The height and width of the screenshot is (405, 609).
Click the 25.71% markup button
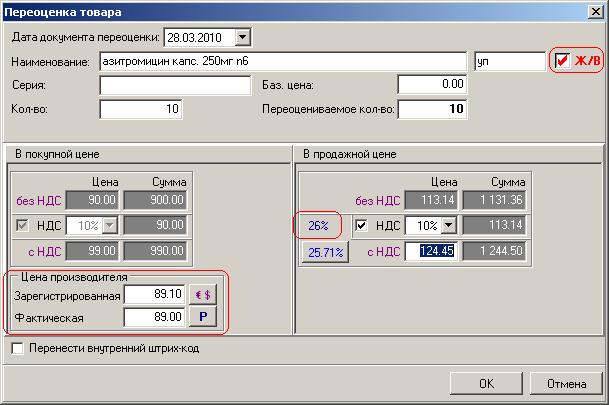click(x=324, y=252)
